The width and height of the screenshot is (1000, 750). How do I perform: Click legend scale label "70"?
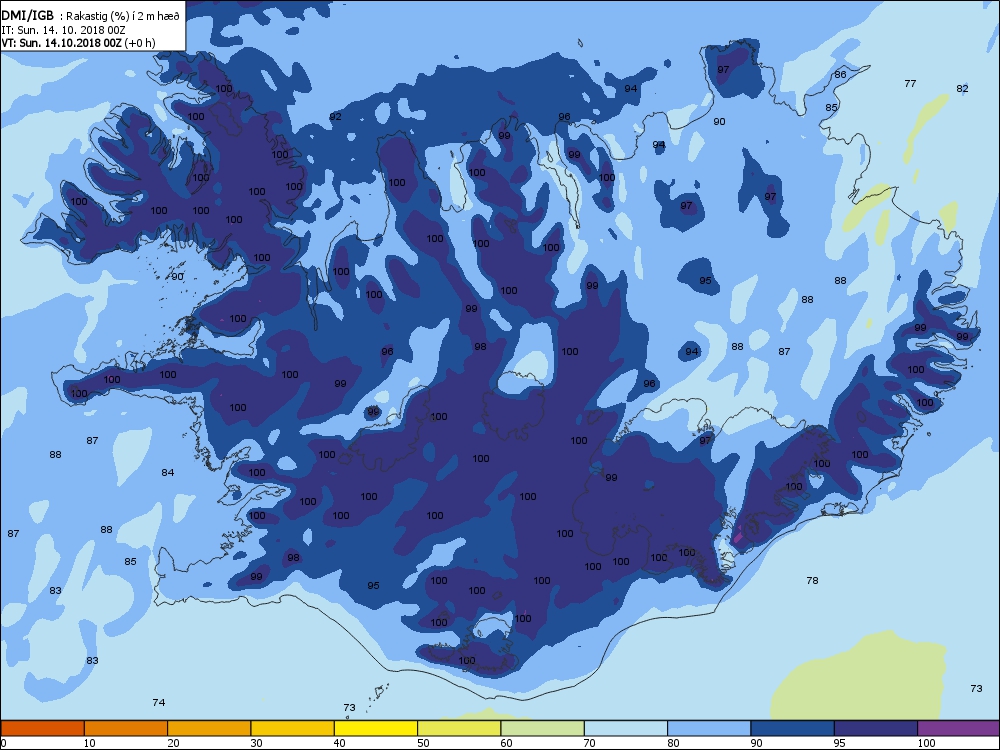click(589, 743)
